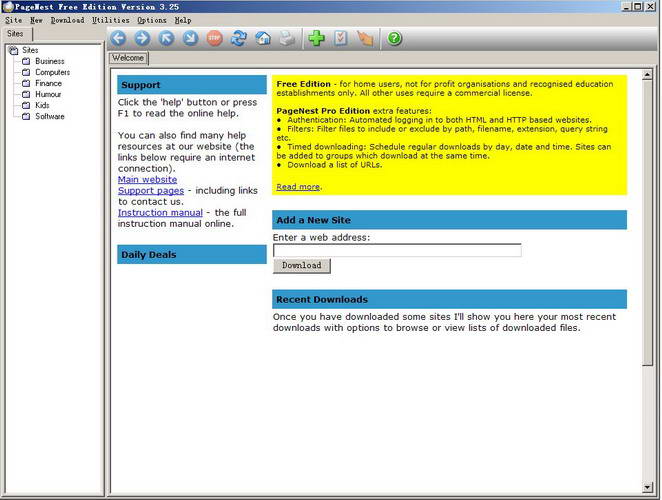Switch to the Sites sidebar tab
Image resolution: width=662 pixels, height=500 pixels.
15,34
